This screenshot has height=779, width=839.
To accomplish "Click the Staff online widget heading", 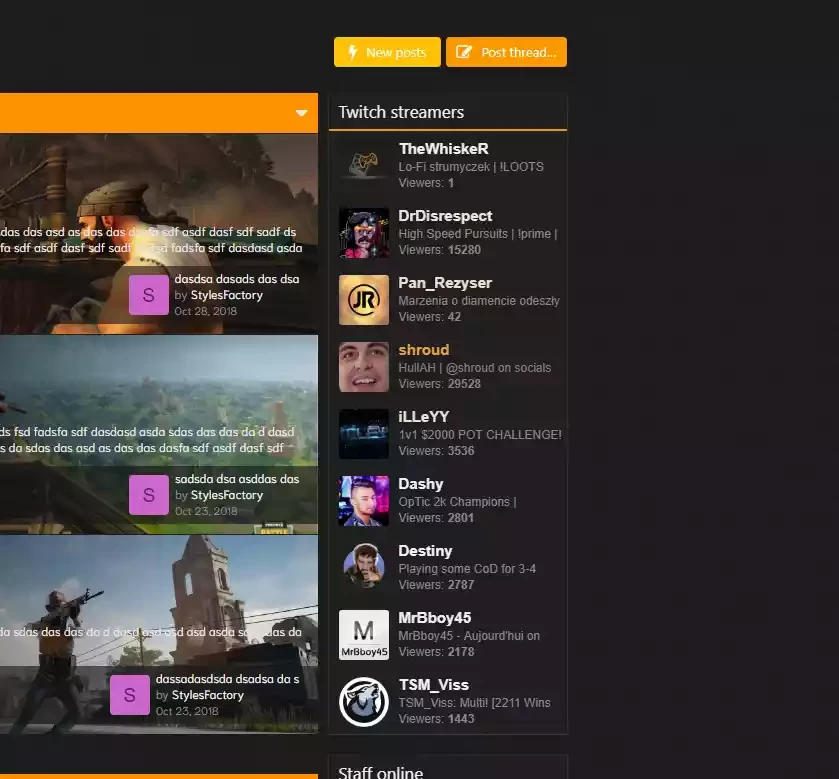I will 380,772.
